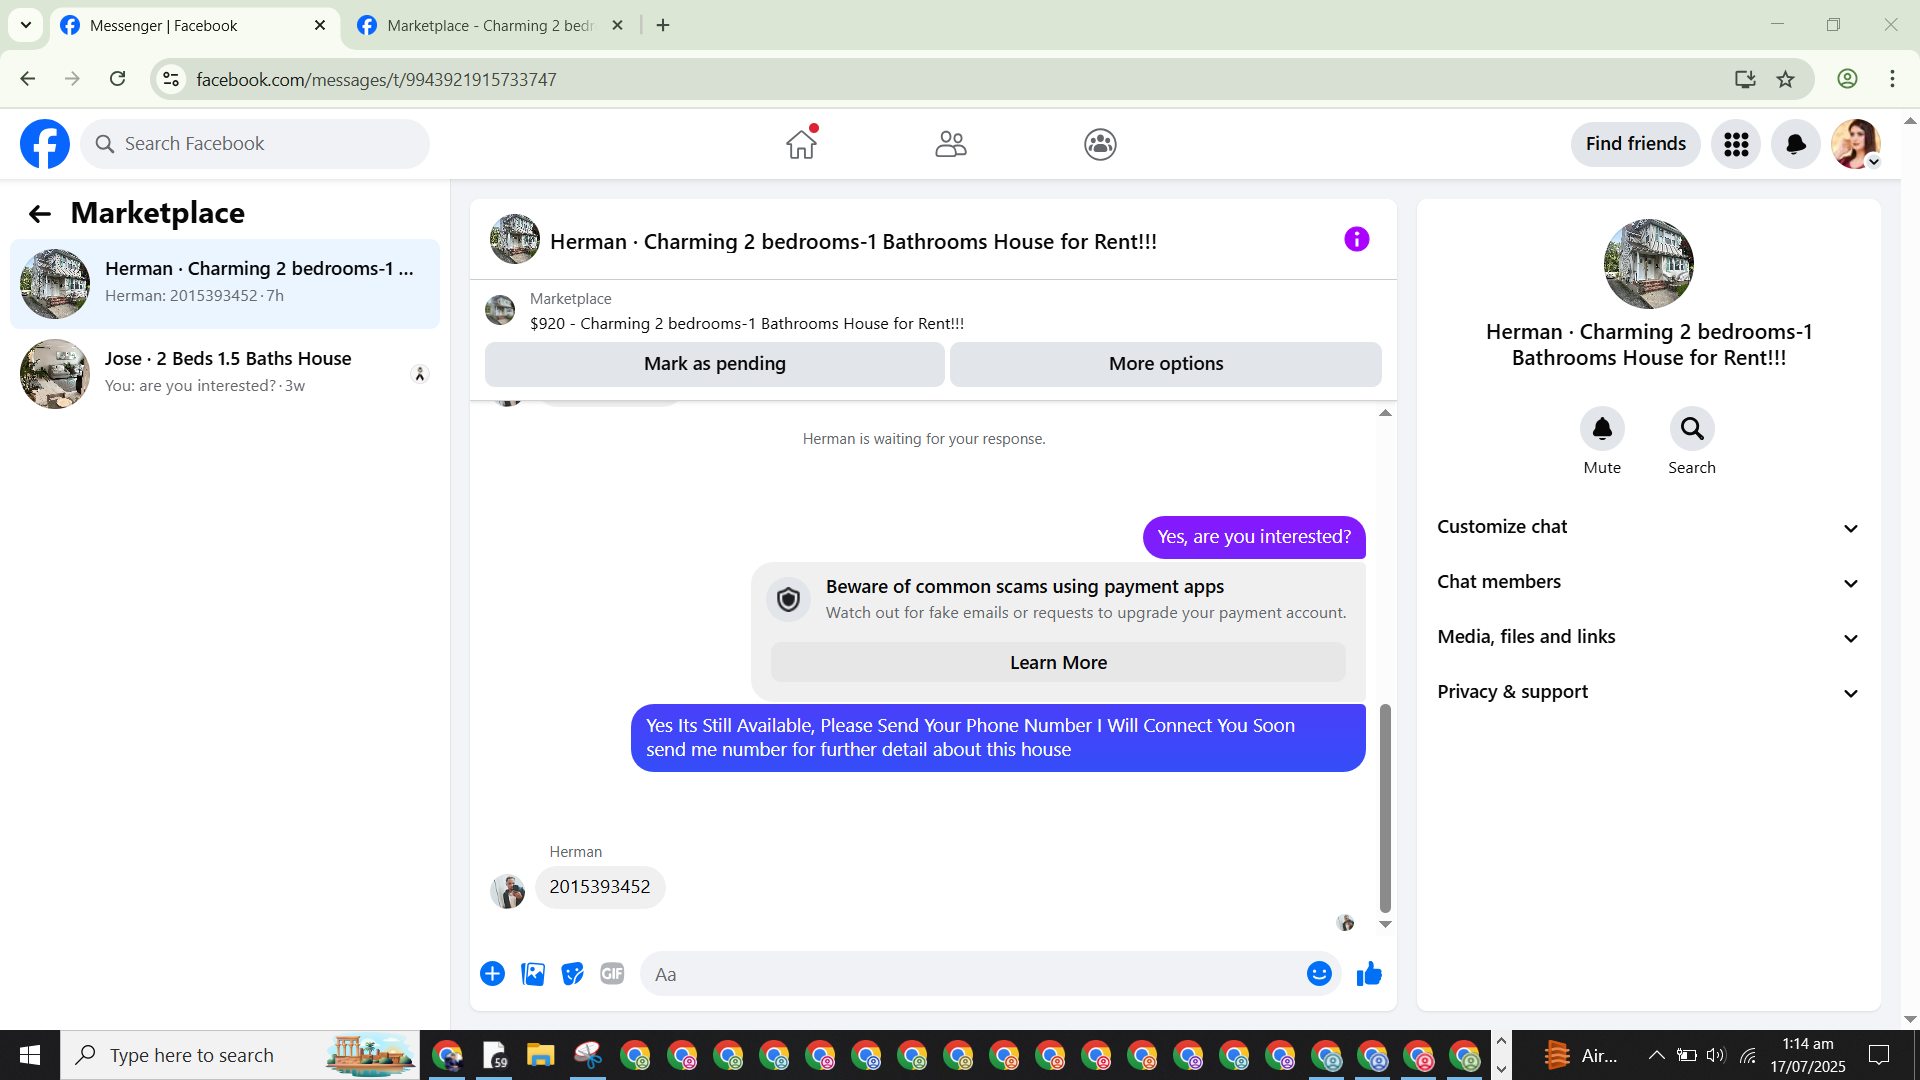Click the message 2015393452 from Herman
Image resolution: width=1920 pixels, height=1080 pixels.
[600, 887]
